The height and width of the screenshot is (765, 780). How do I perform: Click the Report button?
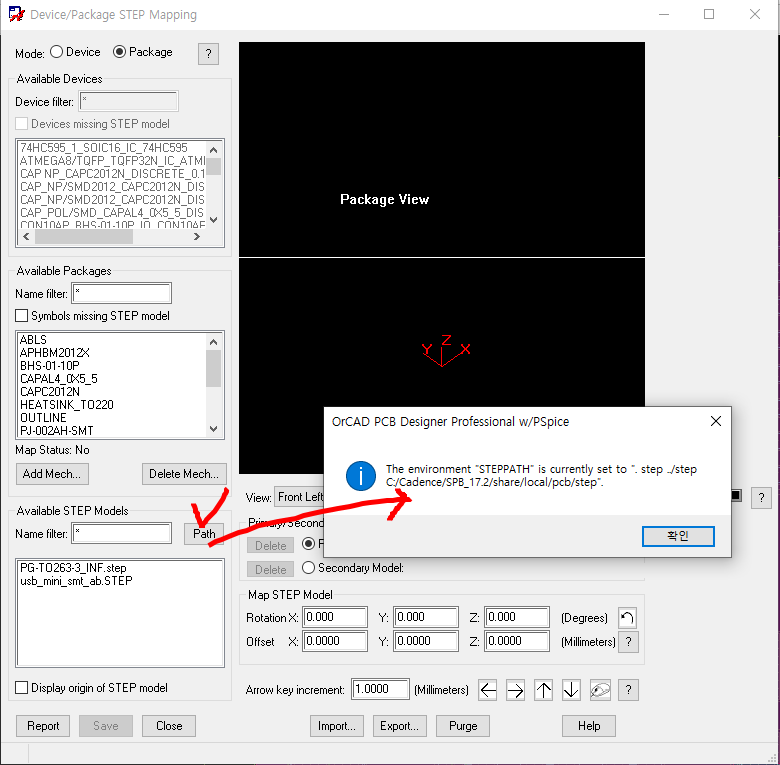(43, 726)
